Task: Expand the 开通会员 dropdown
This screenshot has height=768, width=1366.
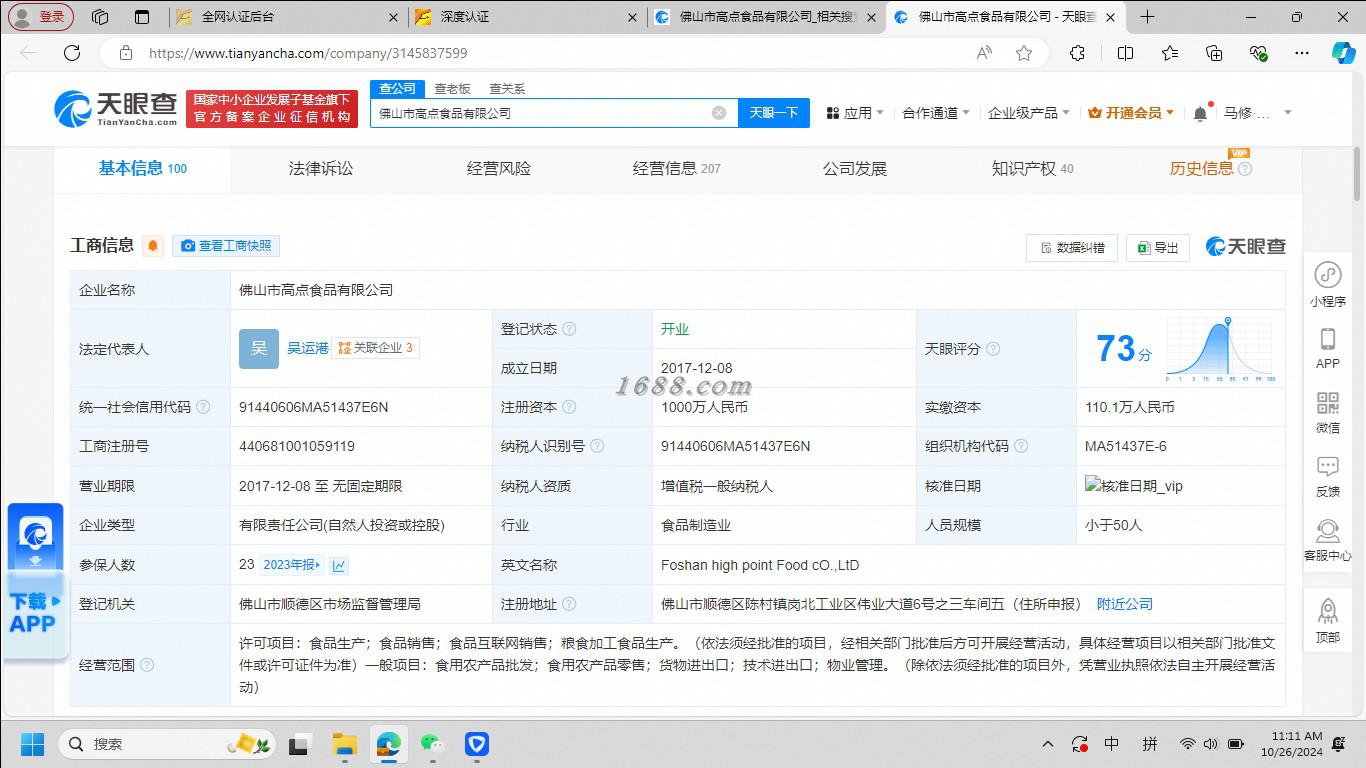Action: pos(1131,113)
